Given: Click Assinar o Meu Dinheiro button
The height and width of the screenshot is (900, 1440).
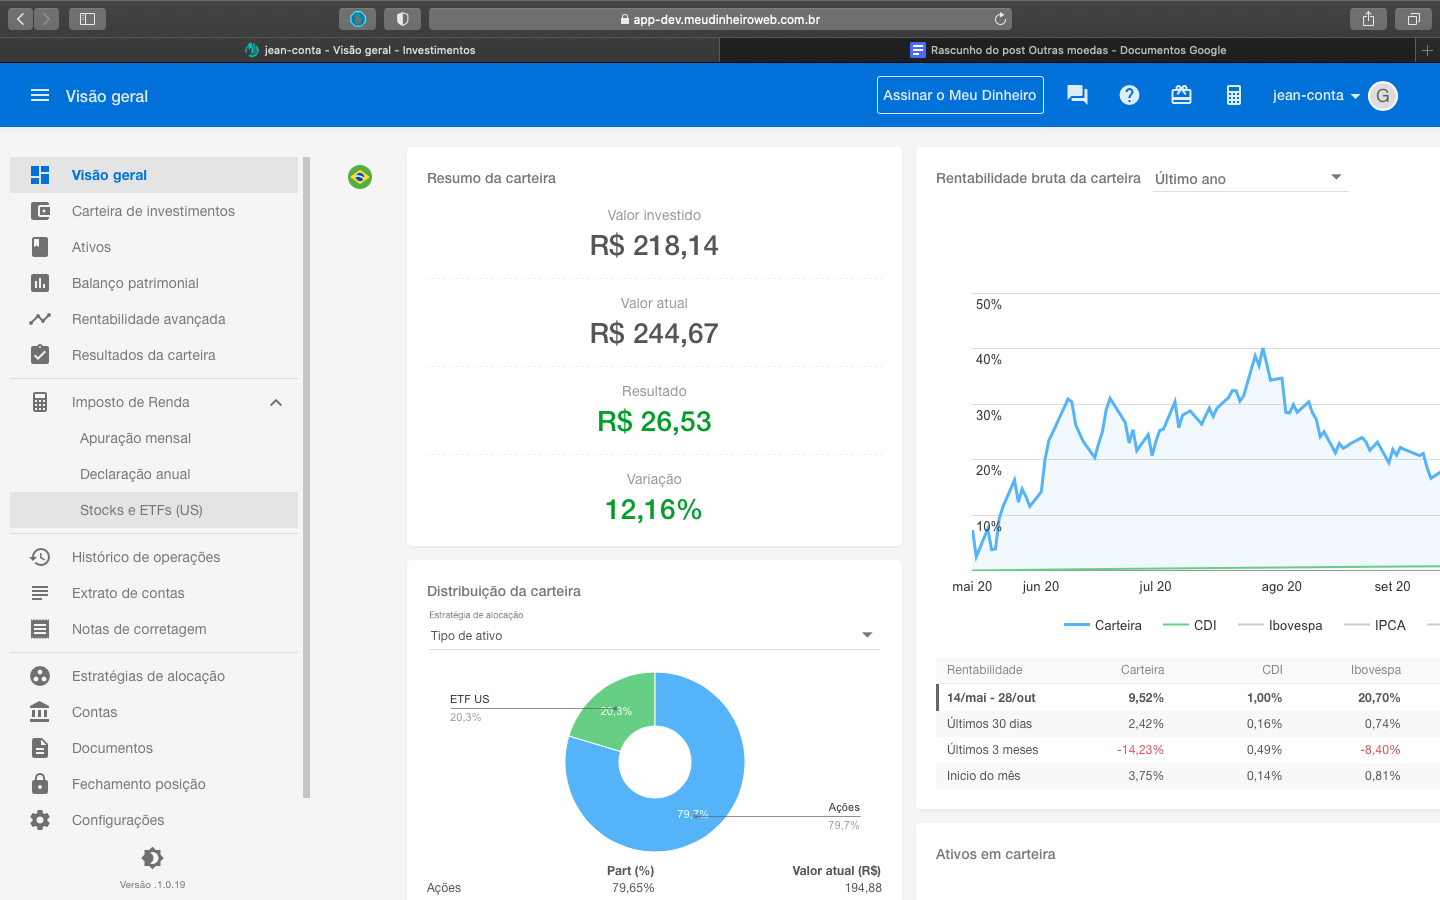Looking at the screenshot, I should pos(960,95).
